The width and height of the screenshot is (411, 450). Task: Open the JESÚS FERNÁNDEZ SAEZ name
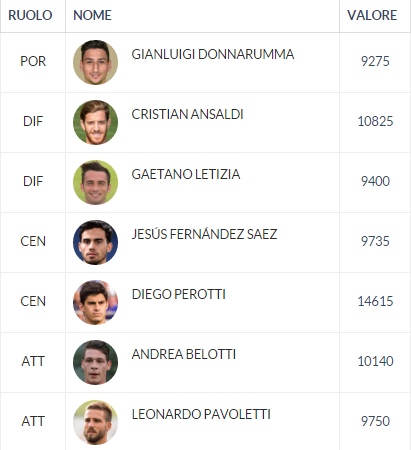204,234
